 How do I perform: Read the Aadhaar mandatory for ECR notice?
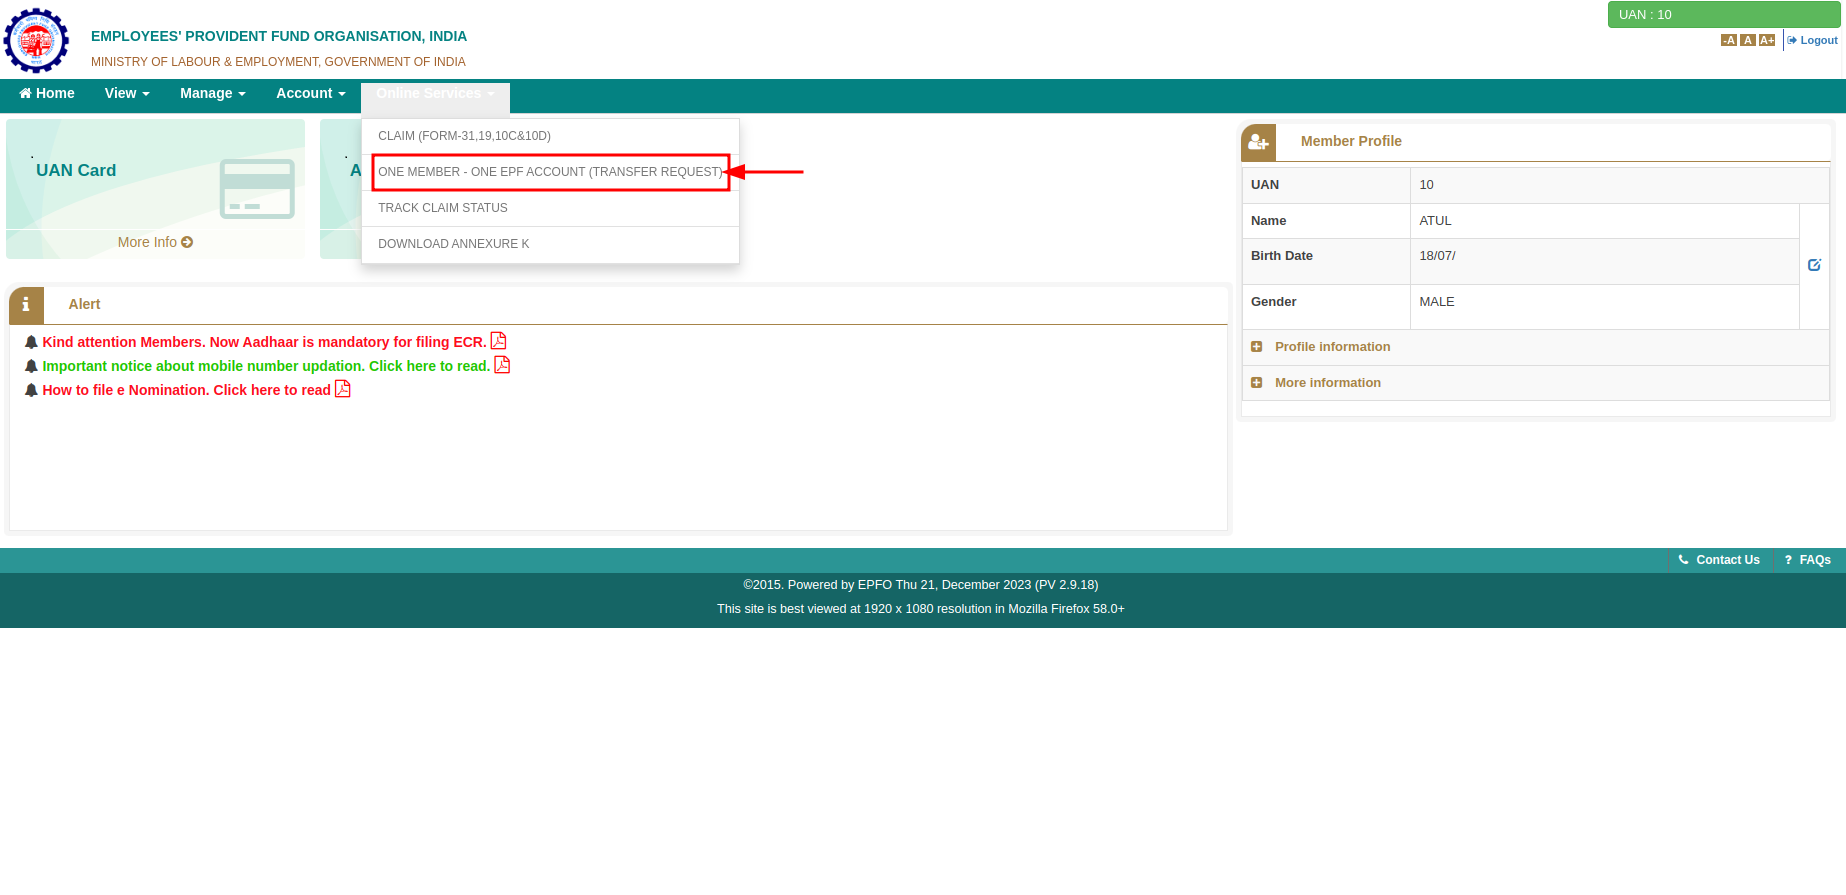(x=264, y=342)
